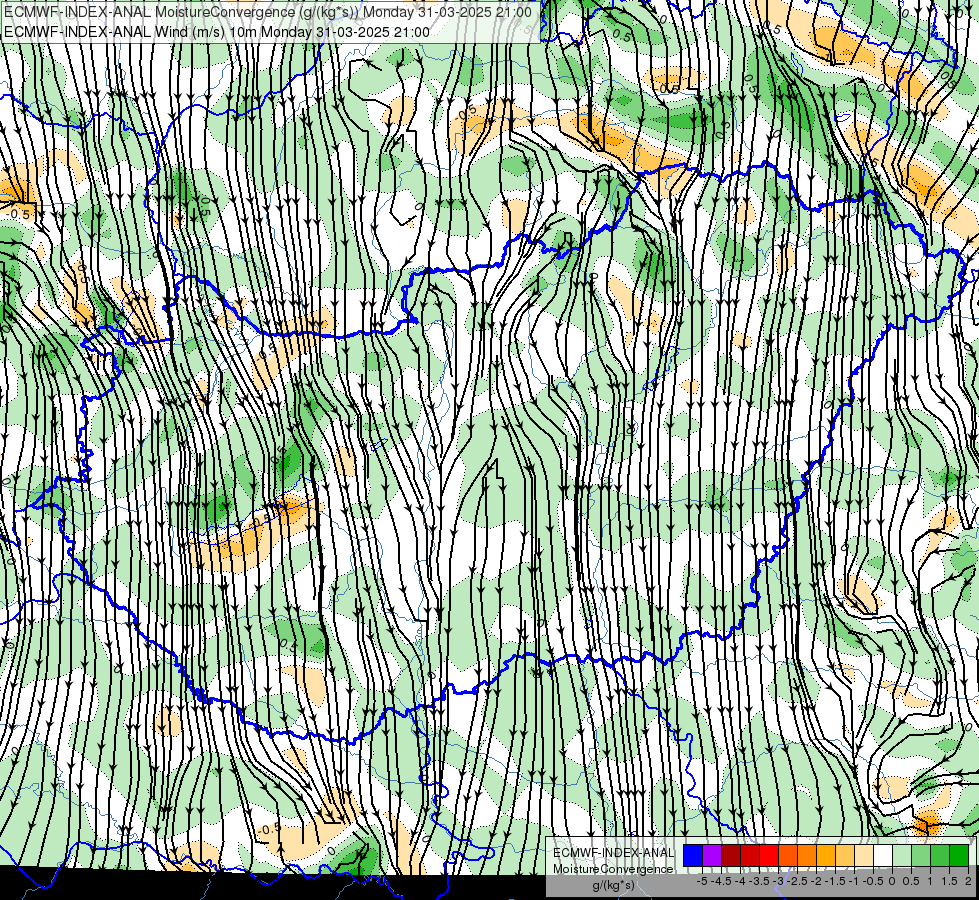The width and height of the screenshot is (979, 900).
Task: Click the pale peach legend swatch
Action: 864,855
